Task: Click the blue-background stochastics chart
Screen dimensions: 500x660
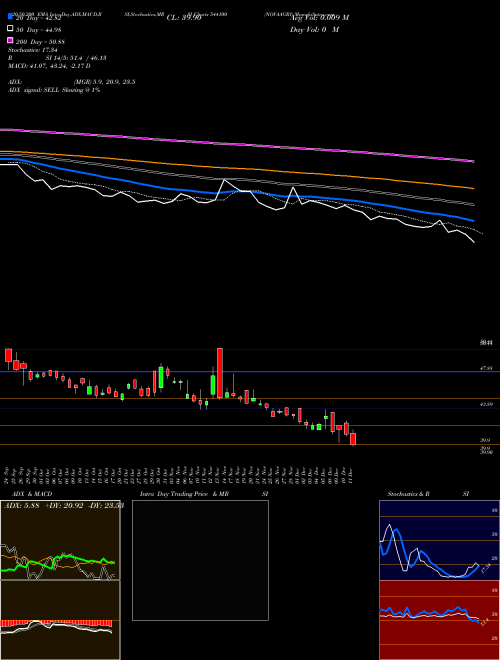Action: 439,540
